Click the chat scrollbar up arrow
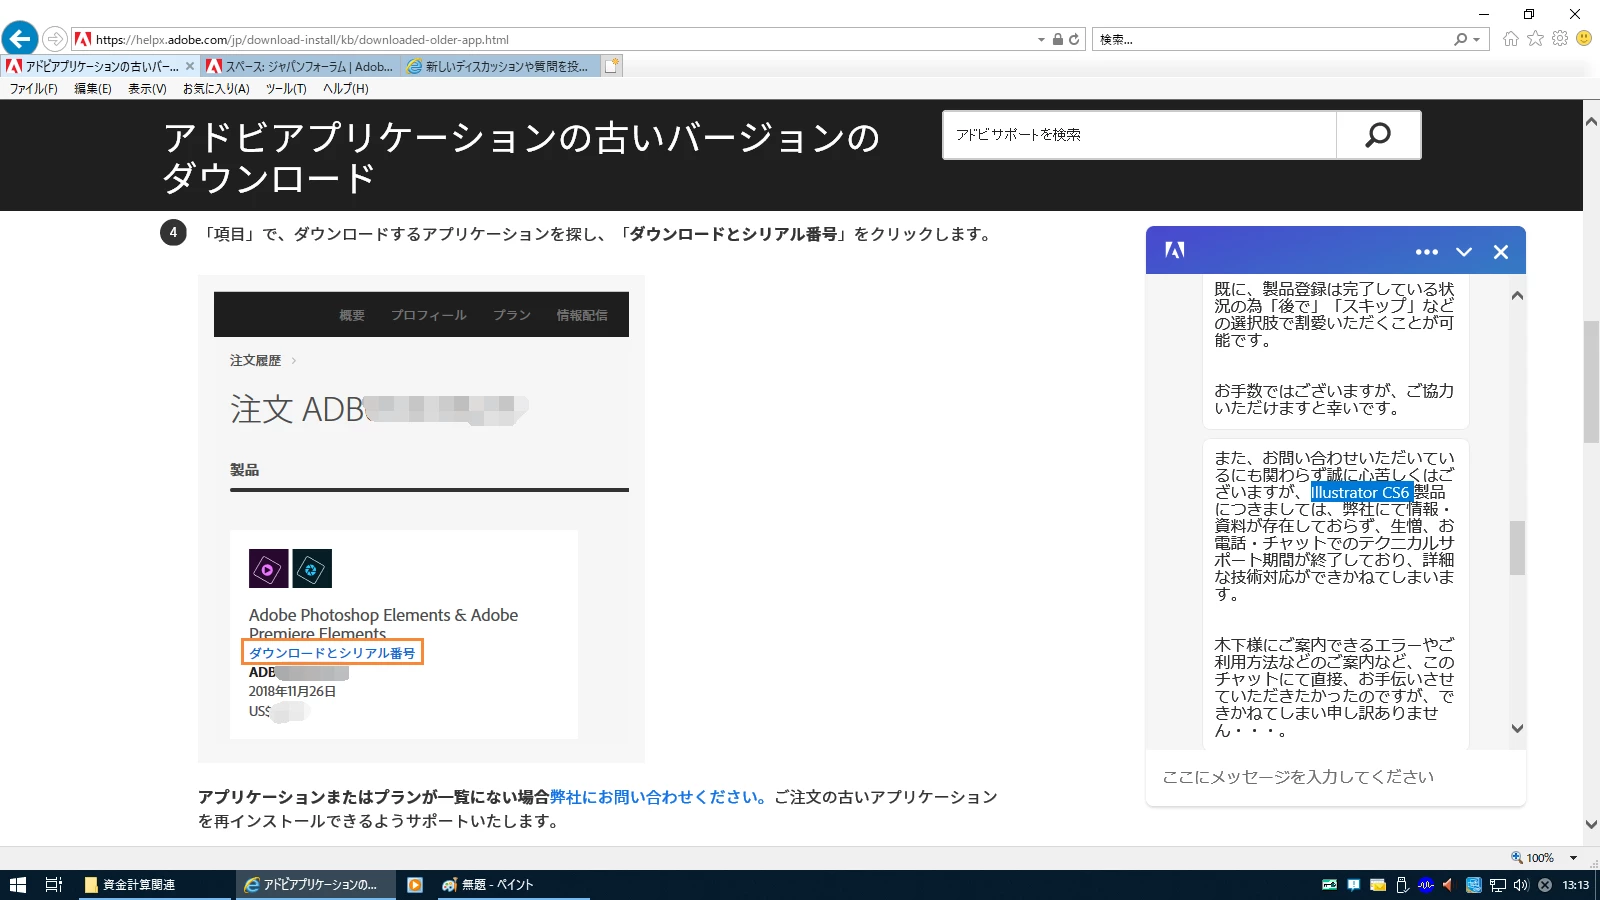Screen dimensions: 1600x900 (x=1517, y=296)
